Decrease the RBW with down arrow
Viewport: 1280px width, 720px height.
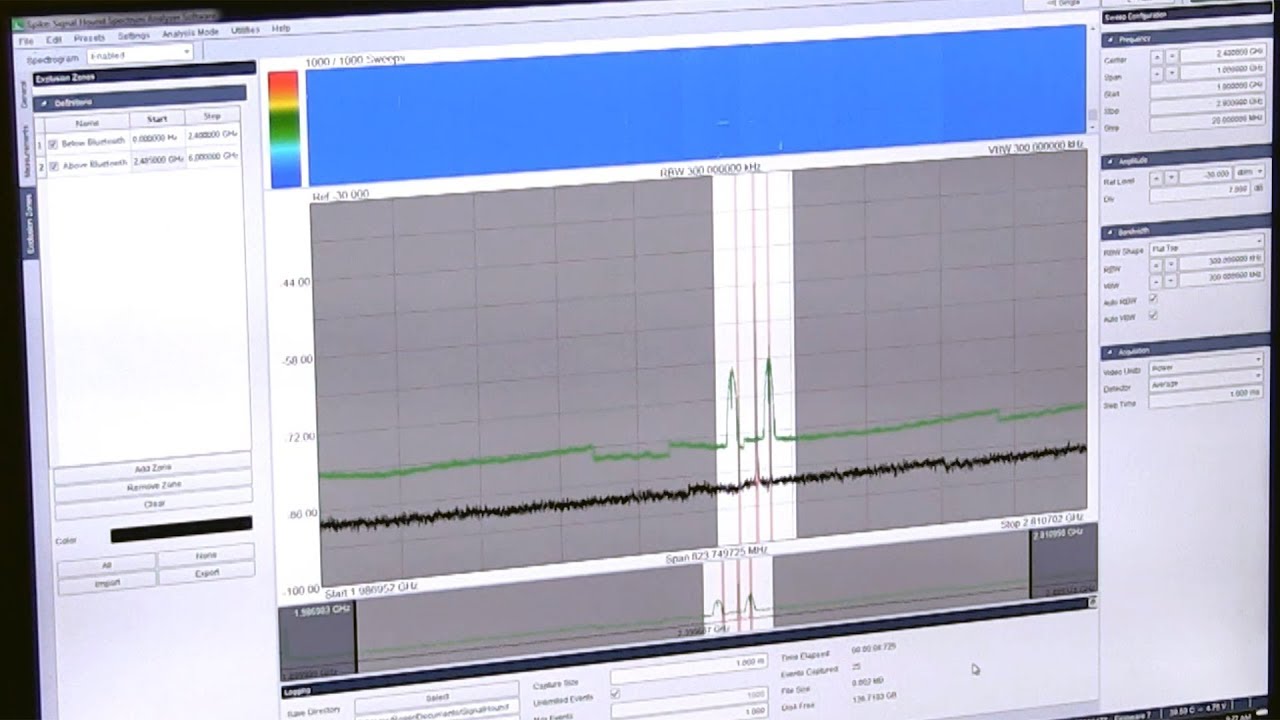(x=1172, y=266)
